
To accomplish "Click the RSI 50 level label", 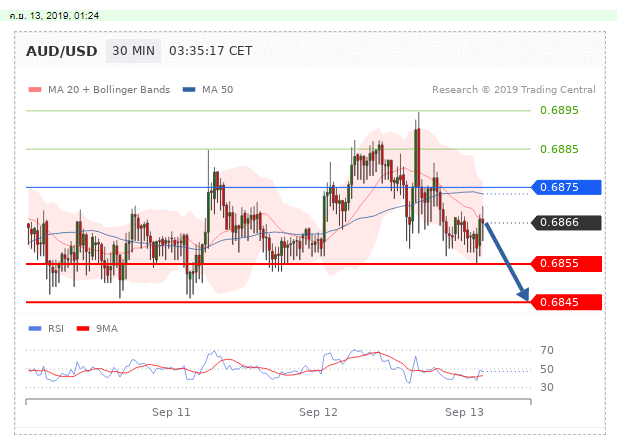I will pos(547,369).
